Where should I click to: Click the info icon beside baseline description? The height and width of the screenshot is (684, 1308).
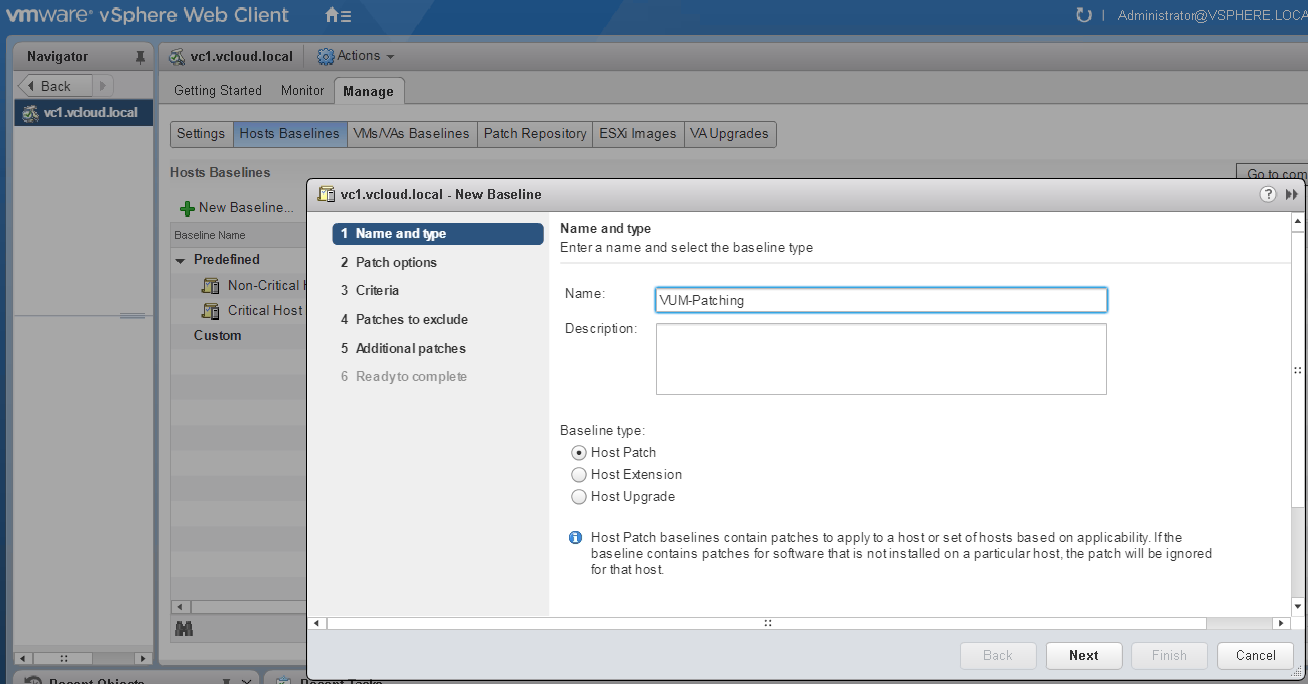[x=575, y=538]
